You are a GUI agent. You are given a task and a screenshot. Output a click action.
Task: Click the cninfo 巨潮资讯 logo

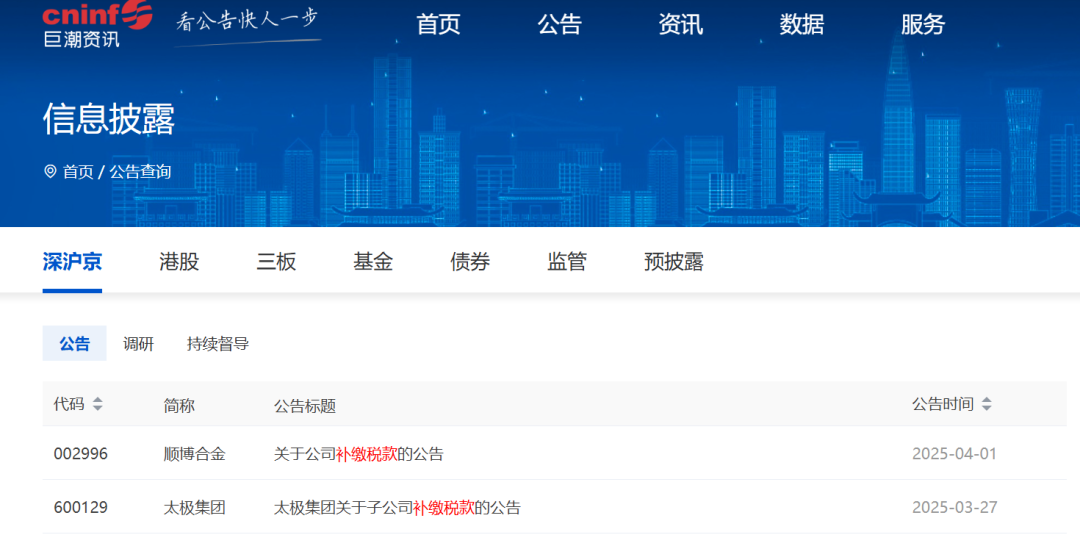click(x=96, y=24)
